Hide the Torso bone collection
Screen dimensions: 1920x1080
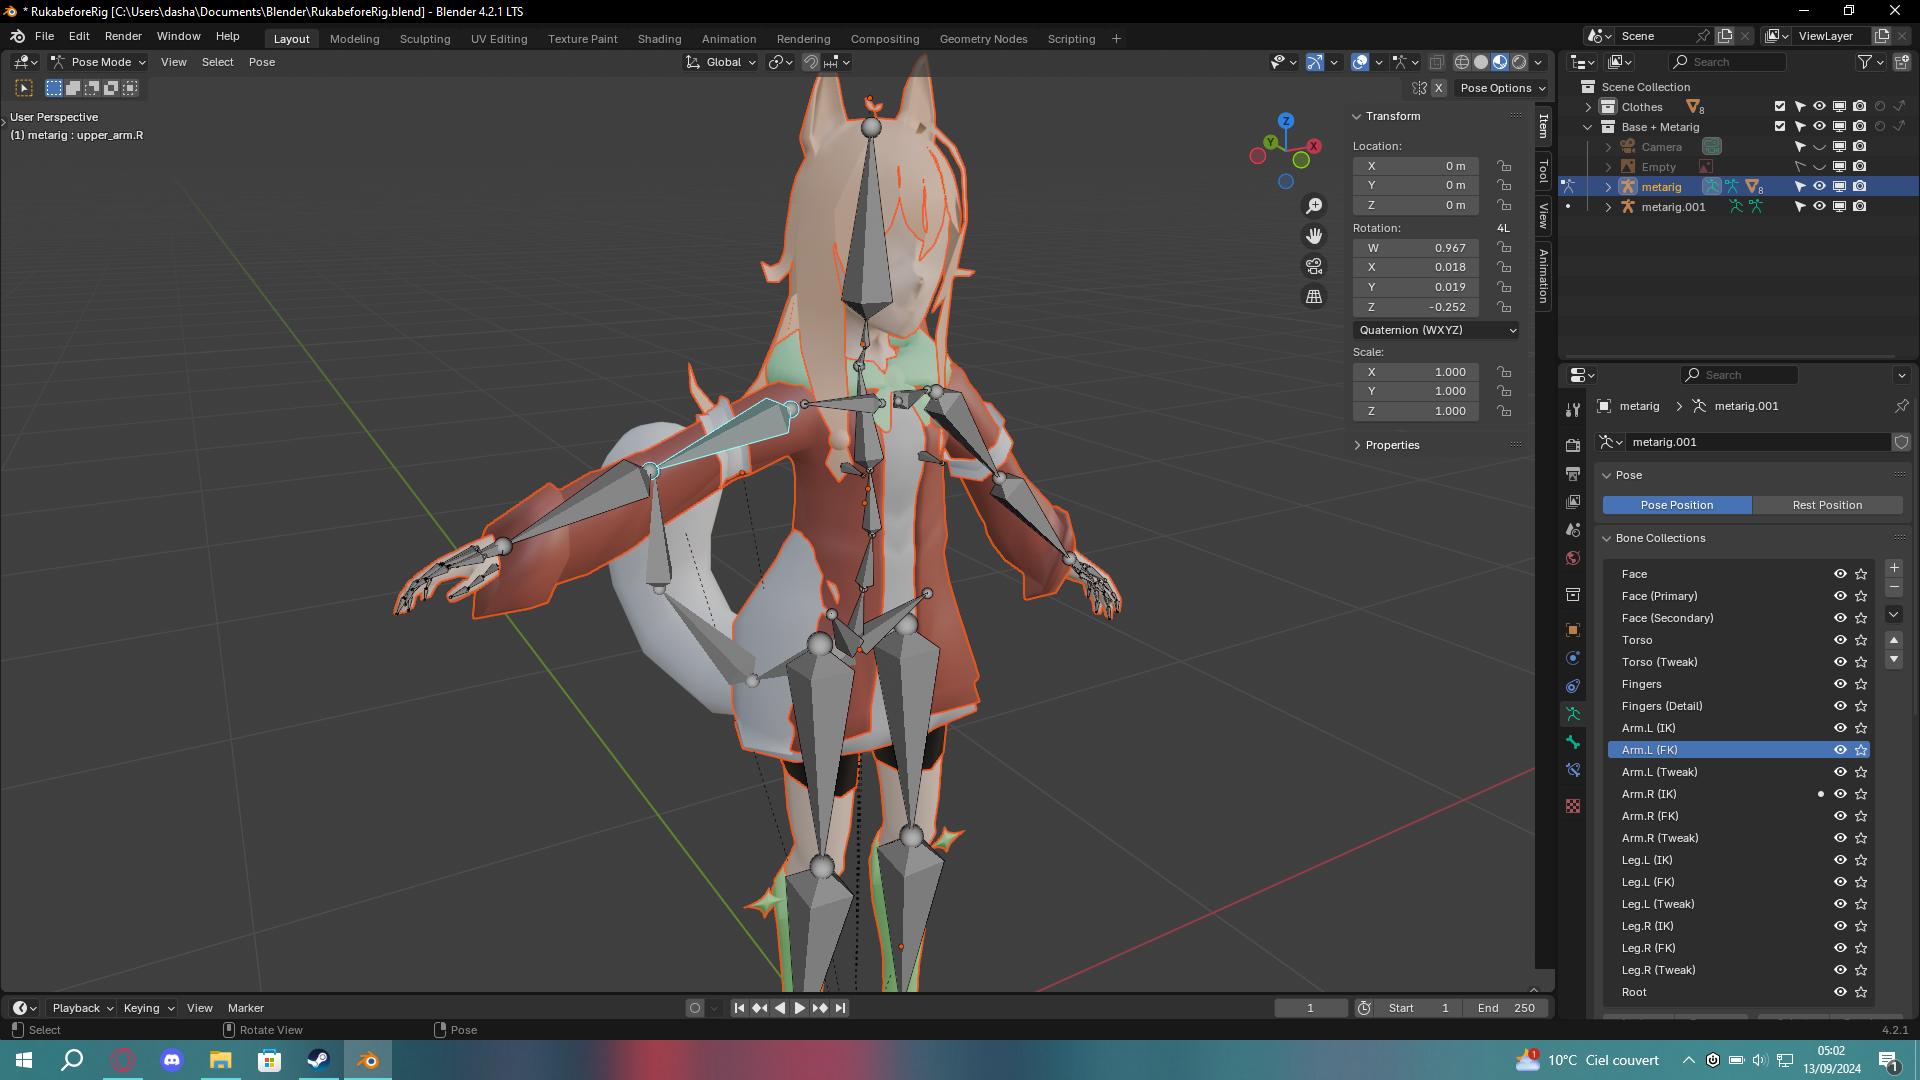[x=1840, y=640]
